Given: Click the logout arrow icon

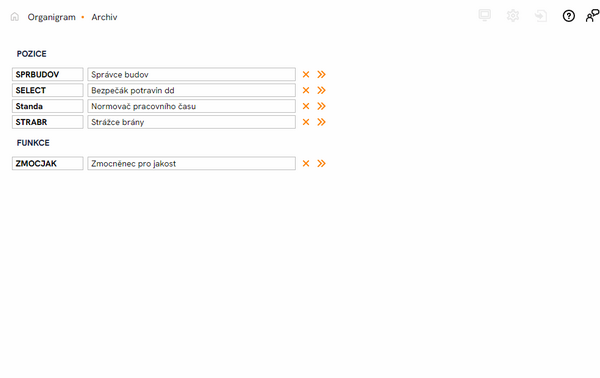Looking at the screenshot, I should point(541,16).
